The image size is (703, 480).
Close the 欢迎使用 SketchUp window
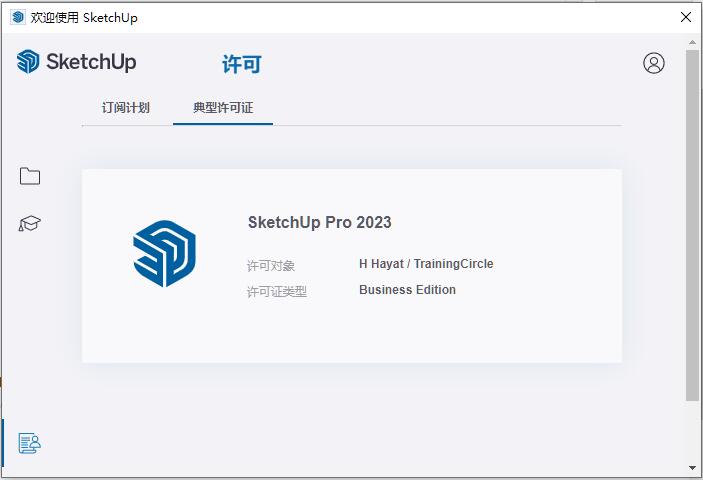point(686,17)
